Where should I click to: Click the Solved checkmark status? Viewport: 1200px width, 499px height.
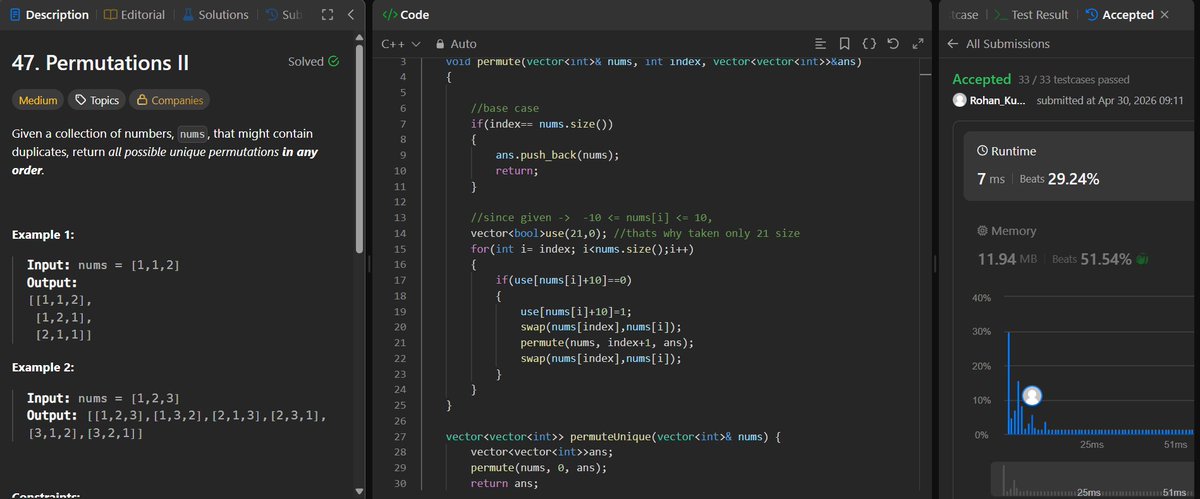coord(313,62)
